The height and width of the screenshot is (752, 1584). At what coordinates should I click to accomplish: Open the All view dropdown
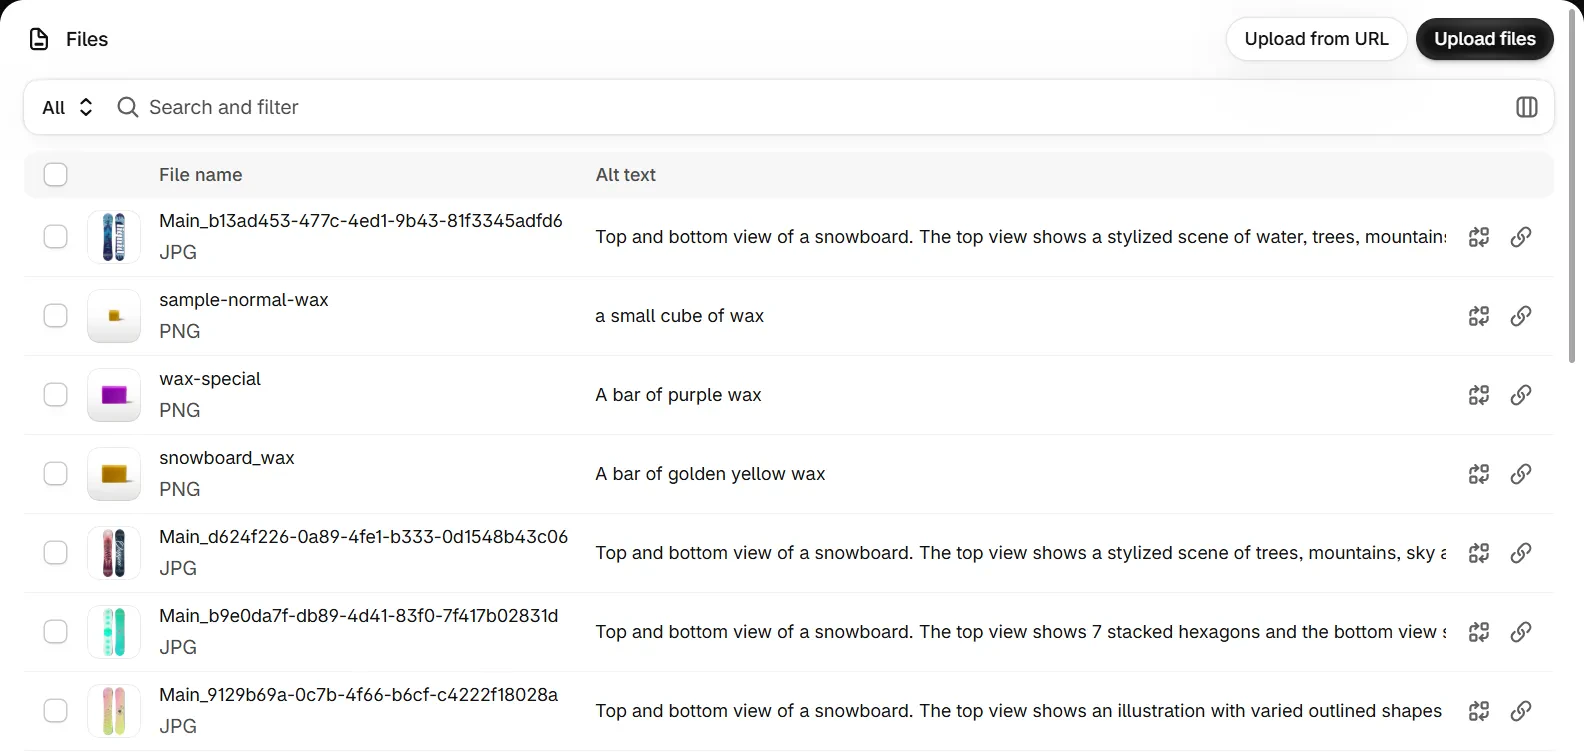(x=68, y=107)
